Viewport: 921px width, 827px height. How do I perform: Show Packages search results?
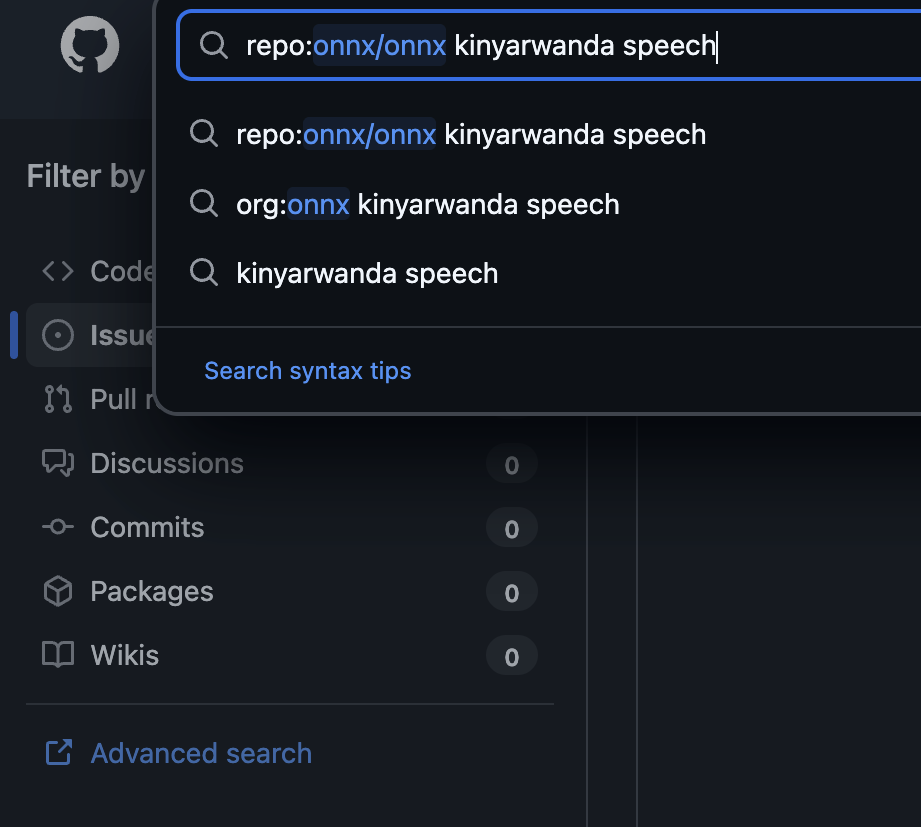point(152,591)
